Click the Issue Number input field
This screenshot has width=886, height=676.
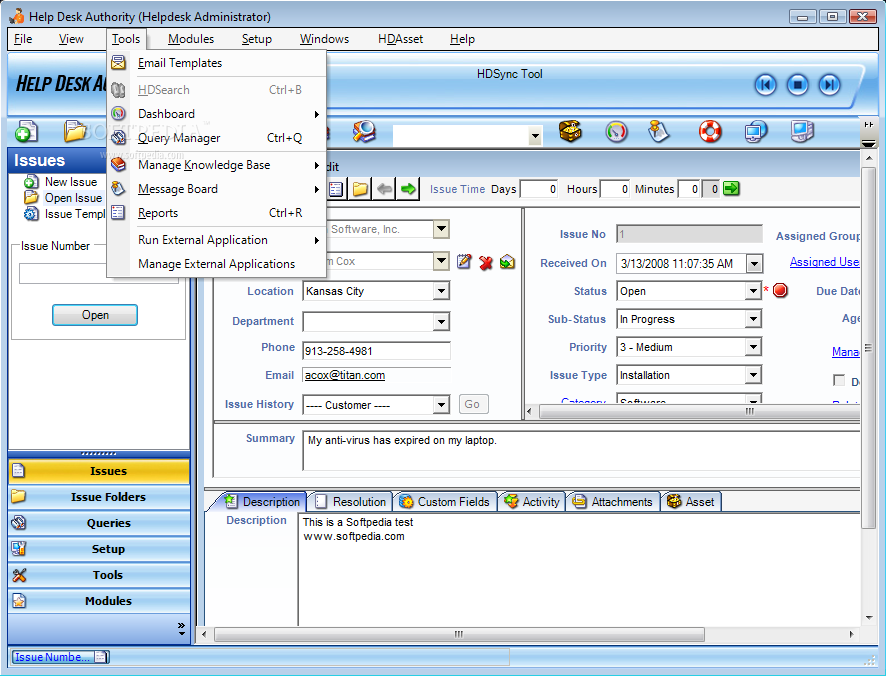99,274
